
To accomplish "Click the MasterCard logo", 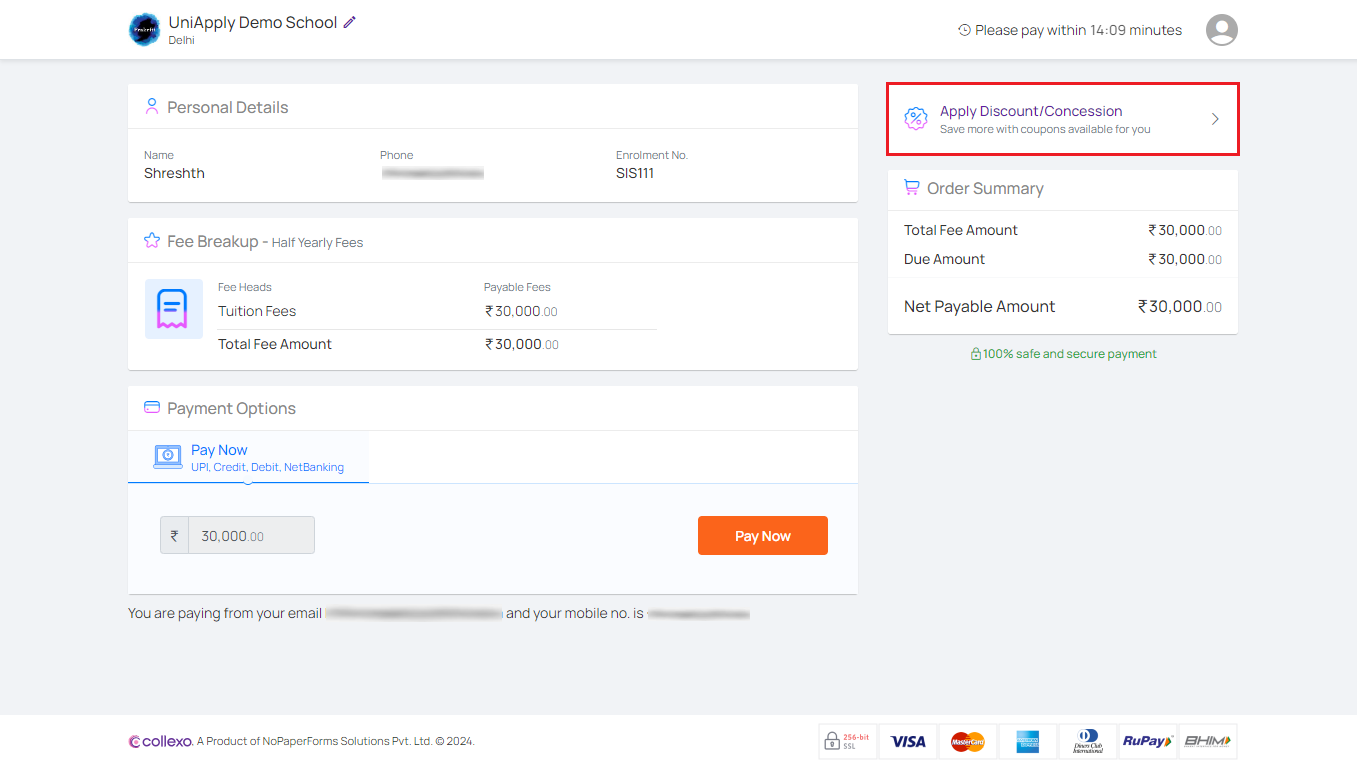I will click(x=967, y=742).
